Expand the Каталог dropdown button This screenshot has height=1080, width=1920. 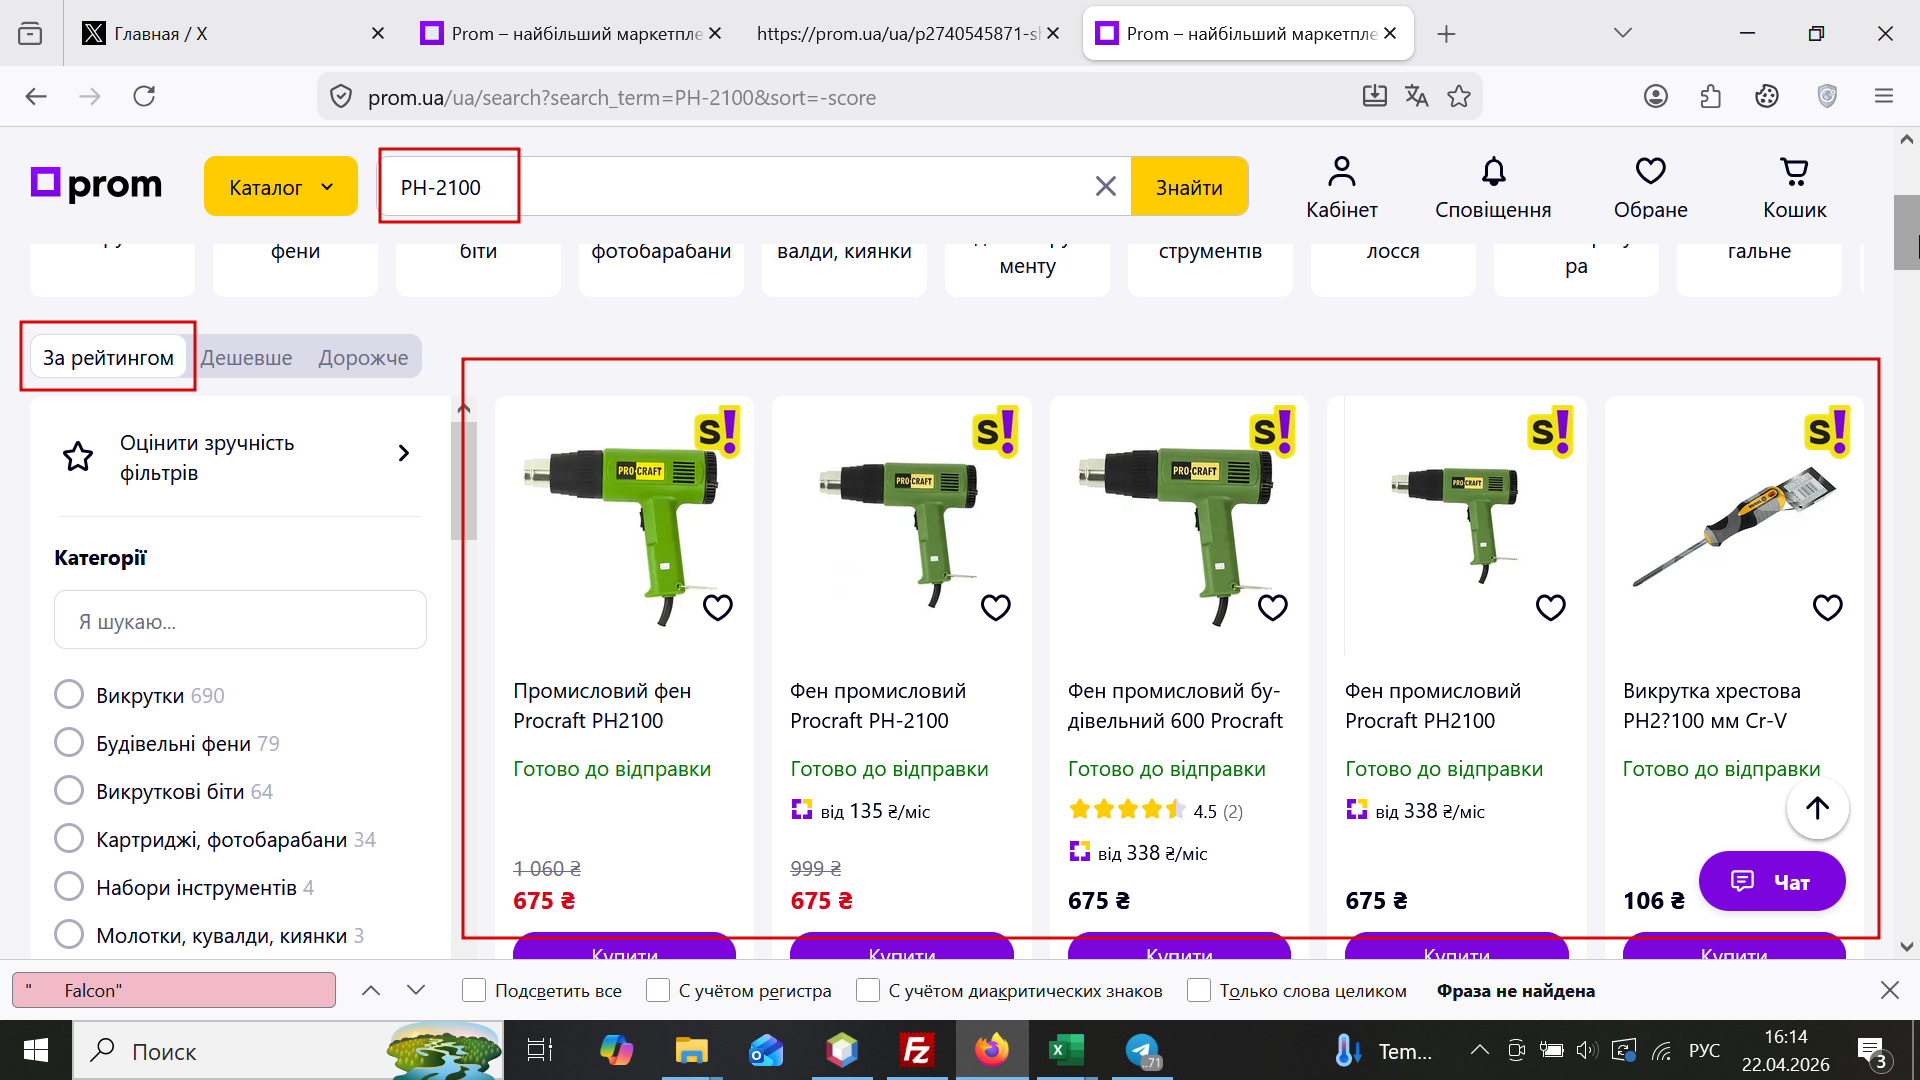[x=280, y=186]
